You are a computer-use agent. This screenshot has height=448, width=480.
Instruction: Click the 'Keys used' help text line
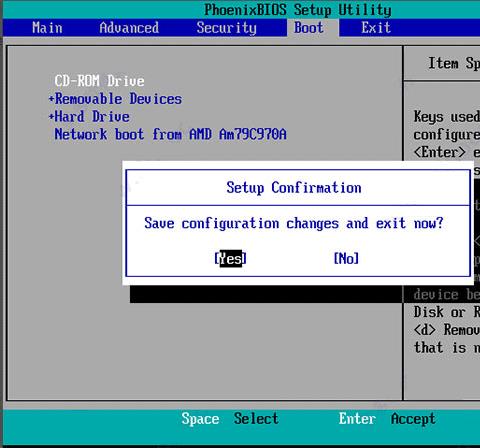pyautogui.click(x=447, y=117)
